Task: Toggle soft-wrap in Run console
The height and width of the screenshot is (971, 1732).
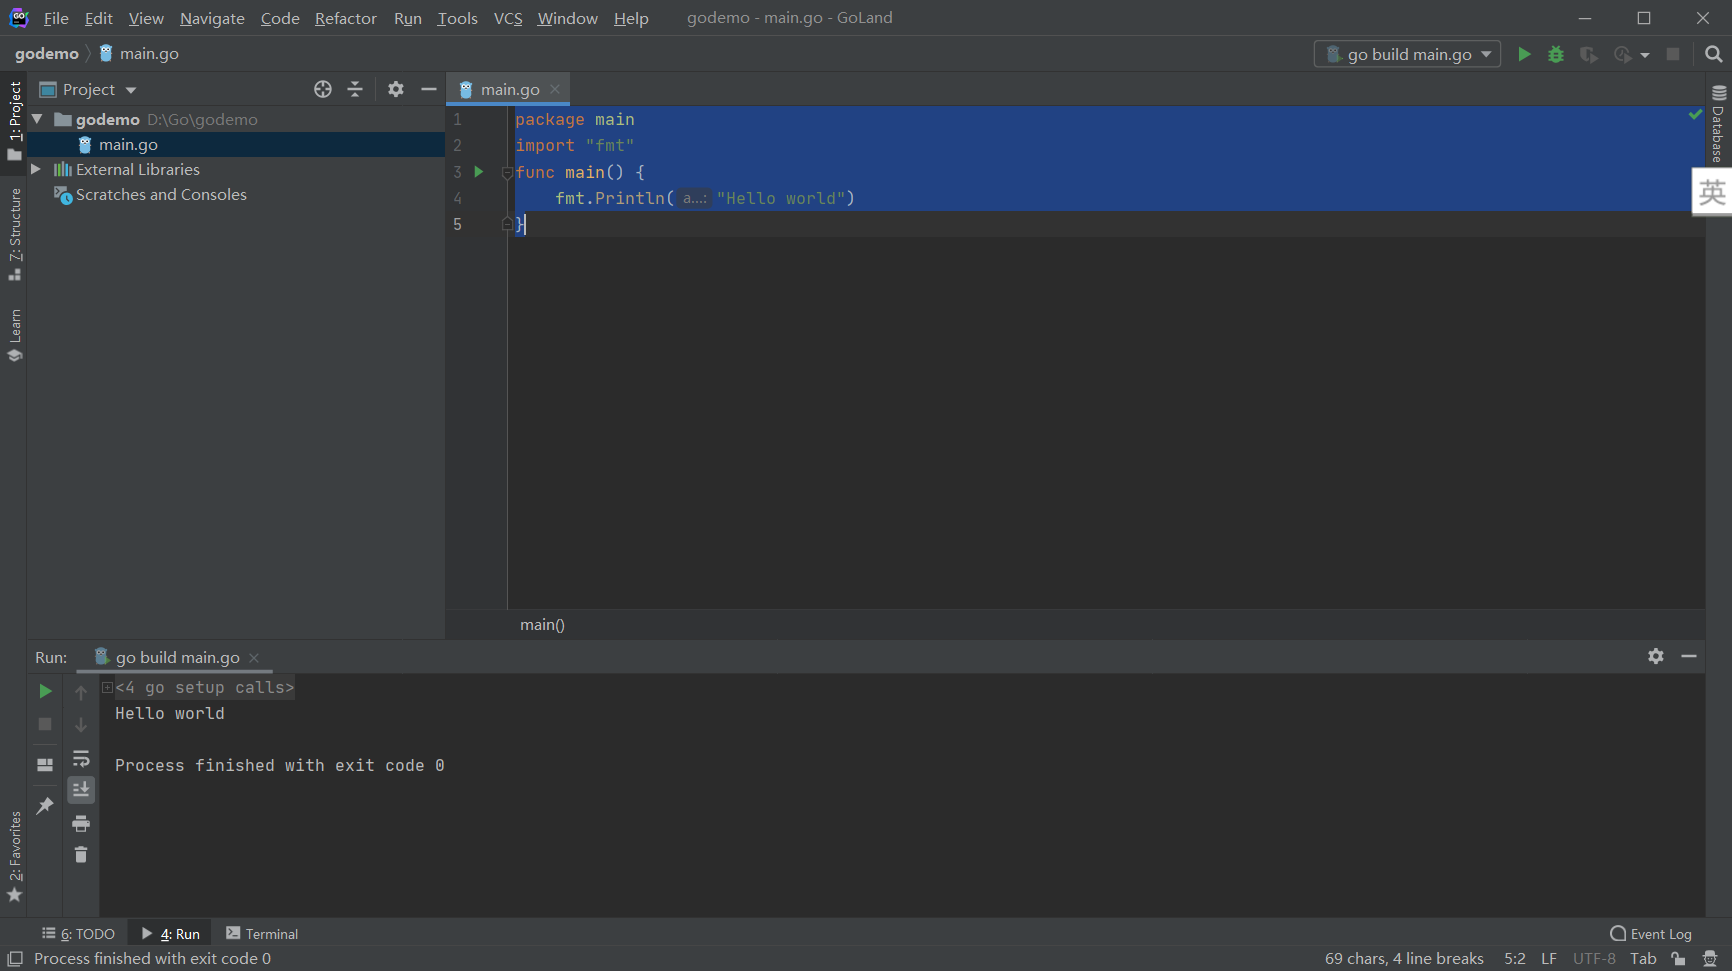Action: coord(81,758)
